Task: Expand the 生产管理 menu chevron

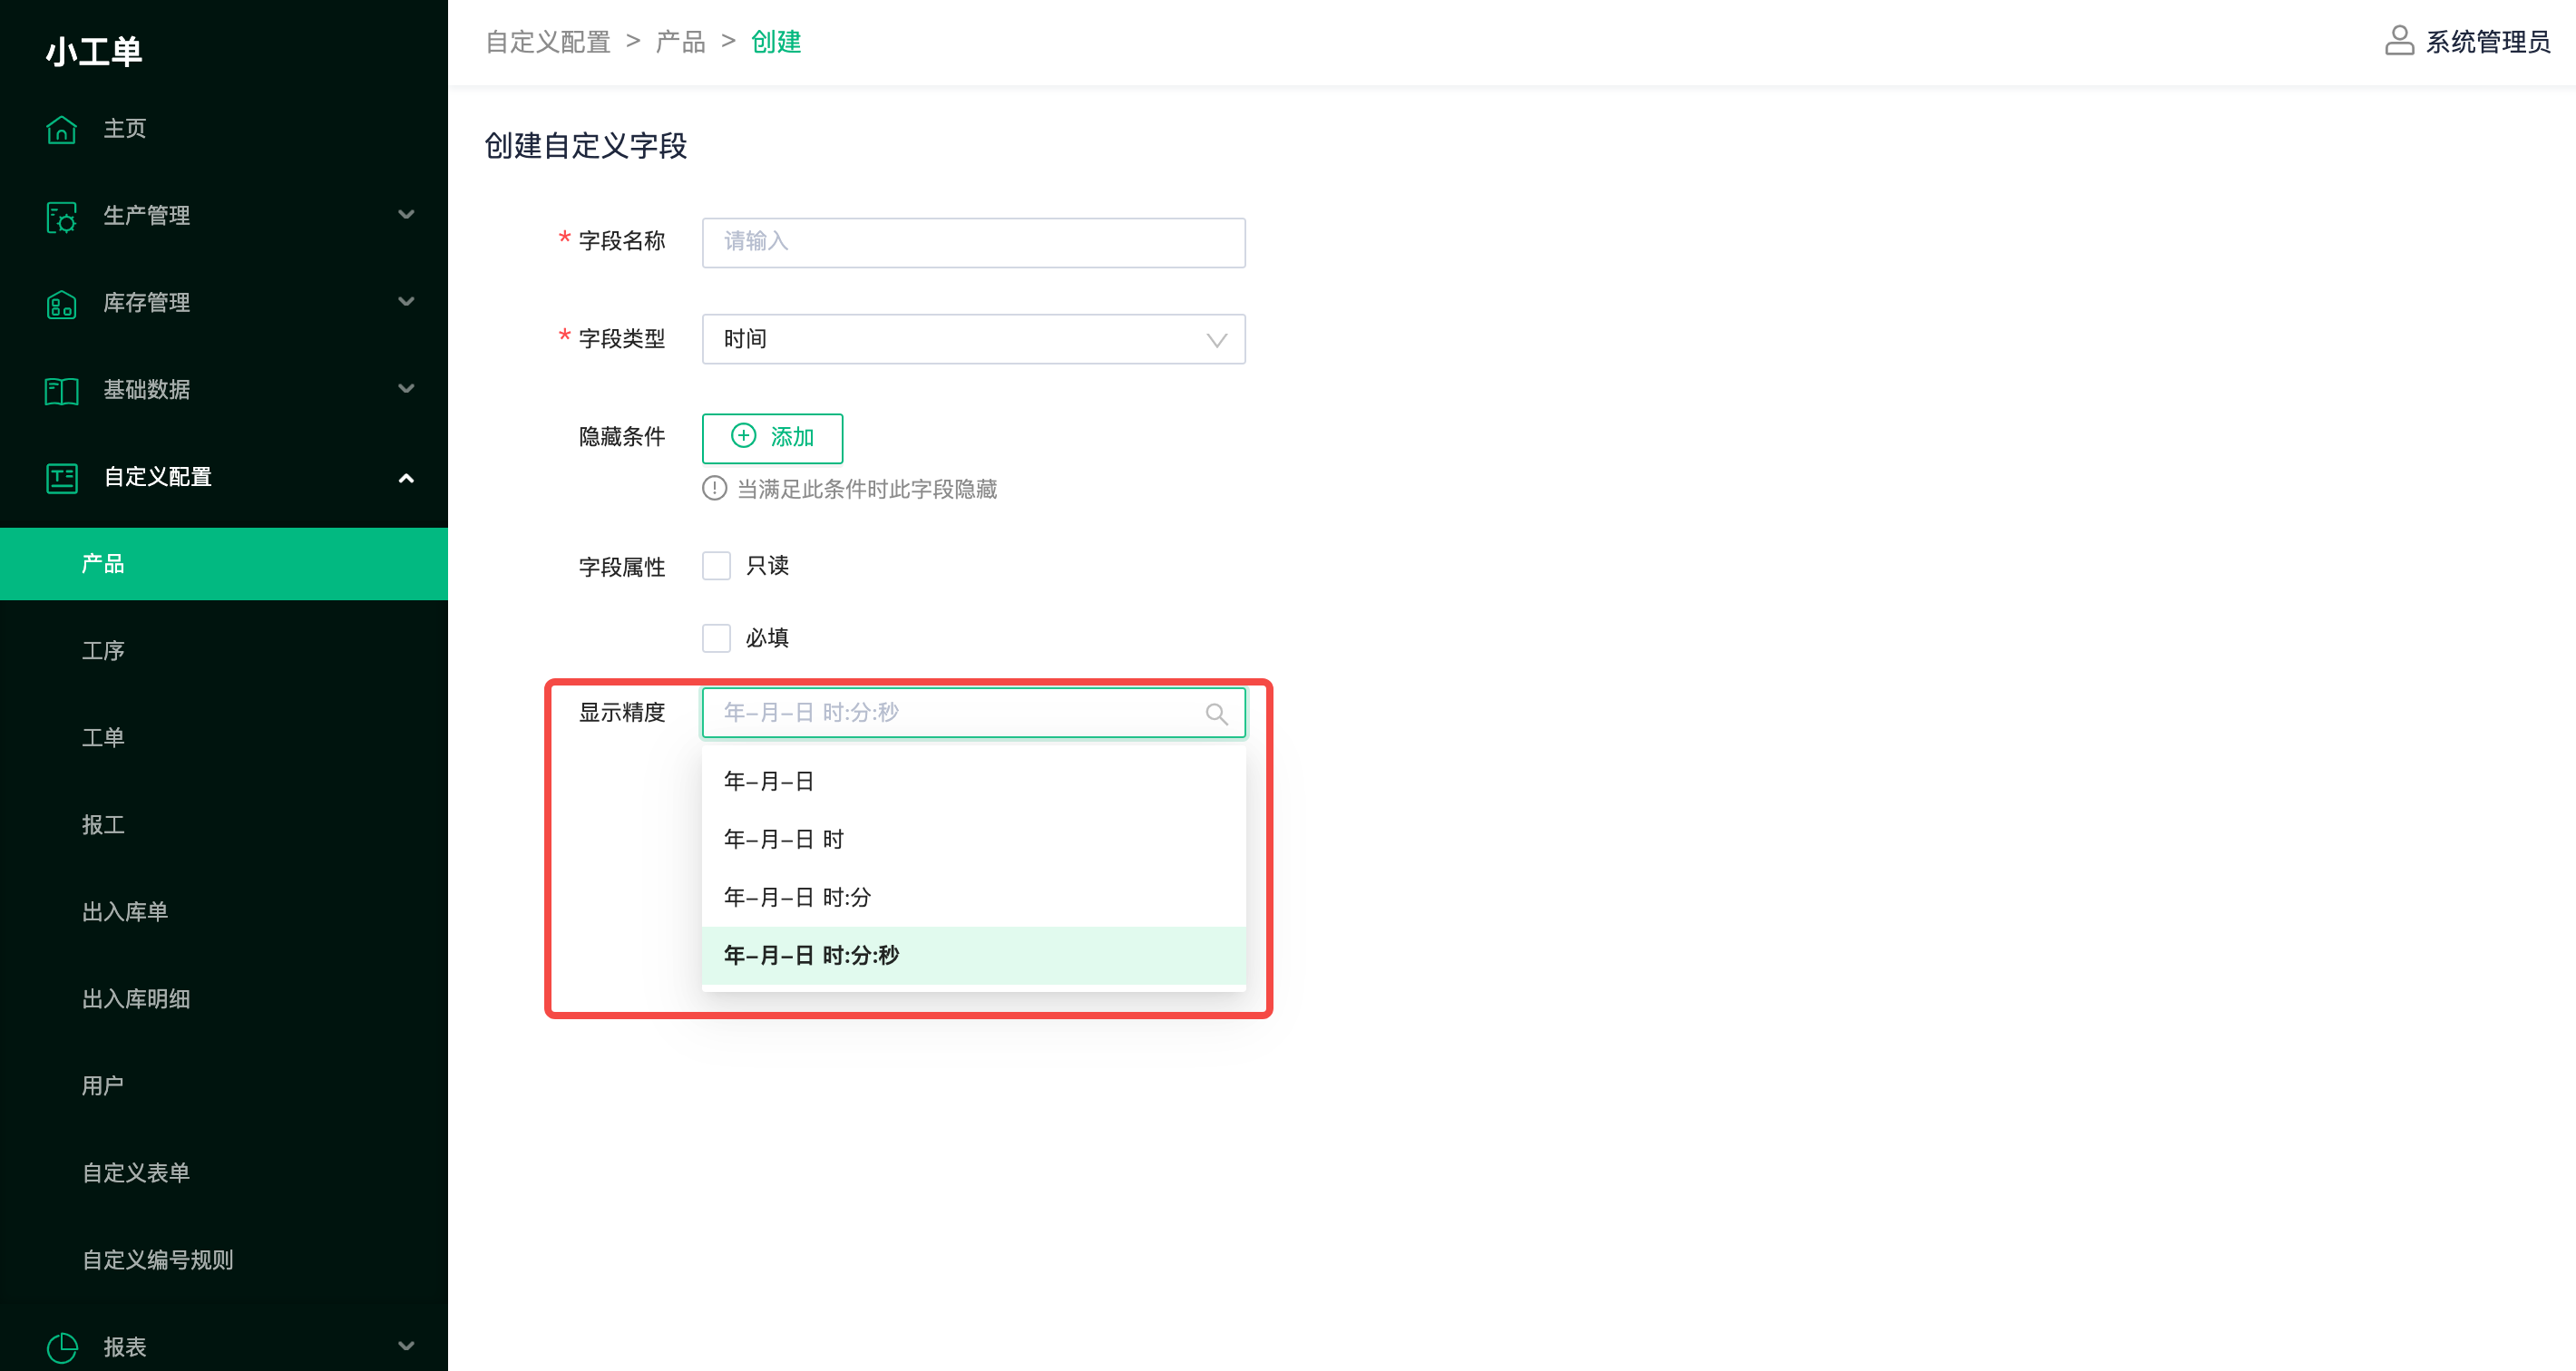Action: (406, 215)
